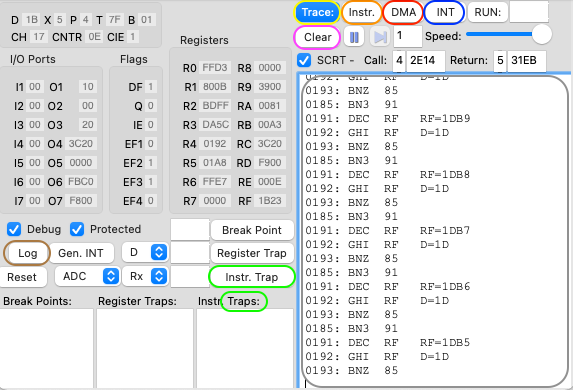Screen dimensions: 573x390
Task: Click the step count field showing 1
Action: pos(408,37)
